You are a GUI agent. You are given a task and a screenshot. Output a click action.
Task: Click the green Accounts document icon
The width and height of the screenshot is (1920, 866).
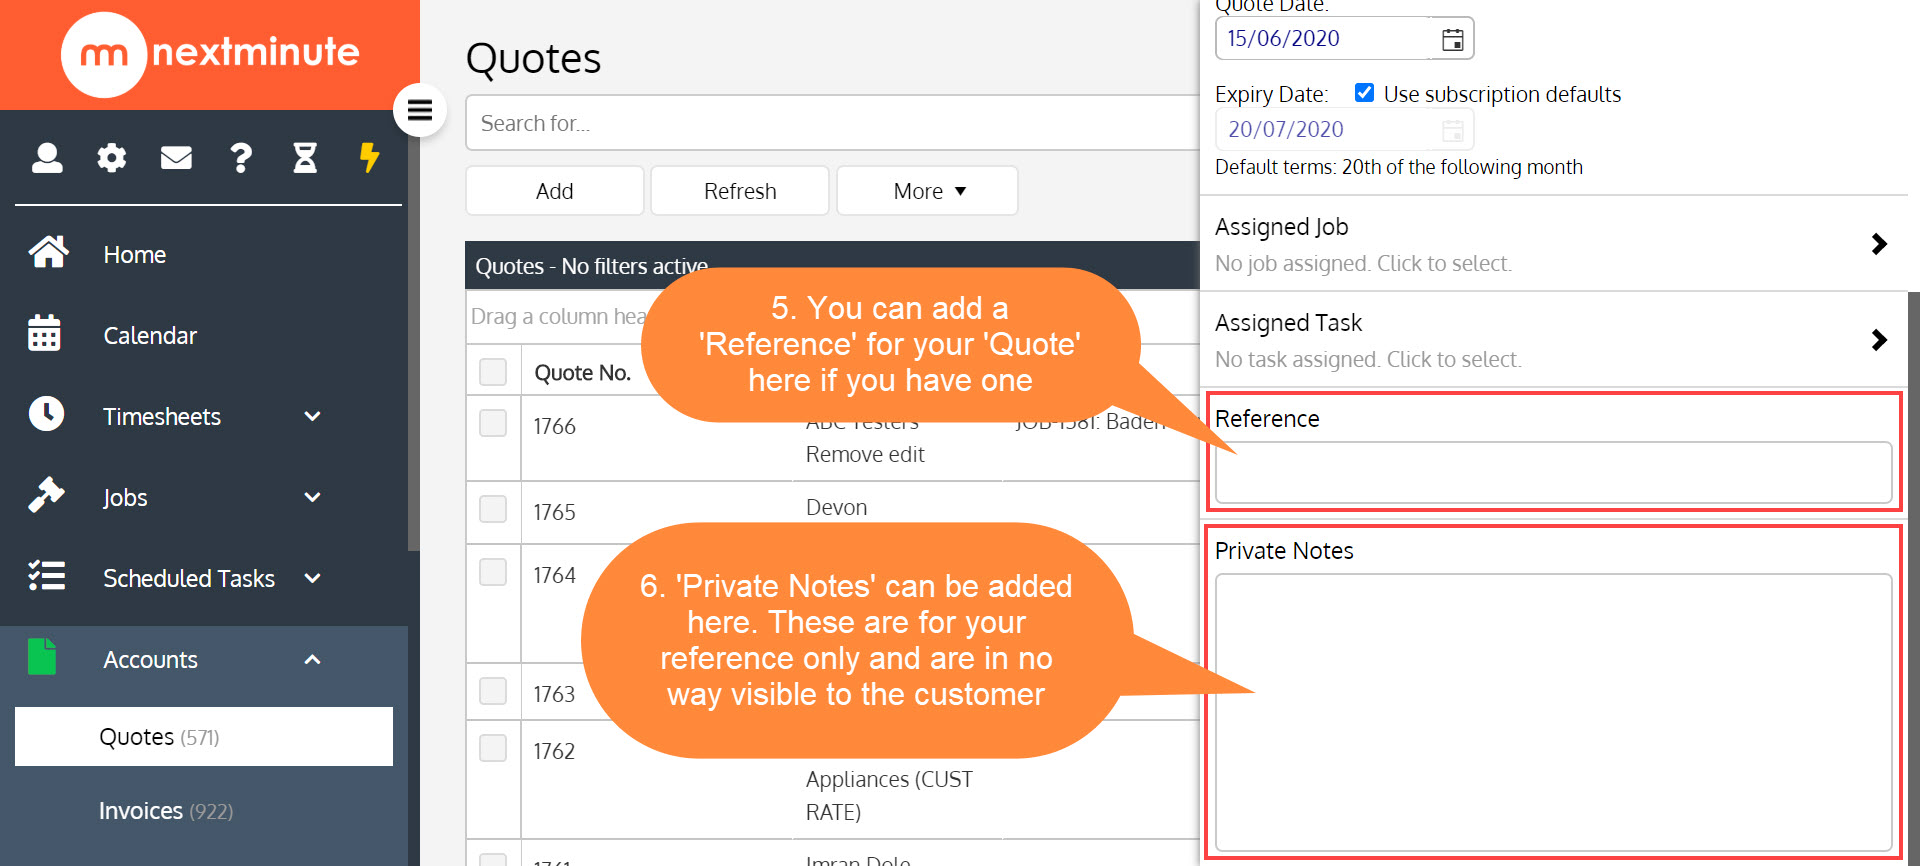coord(42,657)
